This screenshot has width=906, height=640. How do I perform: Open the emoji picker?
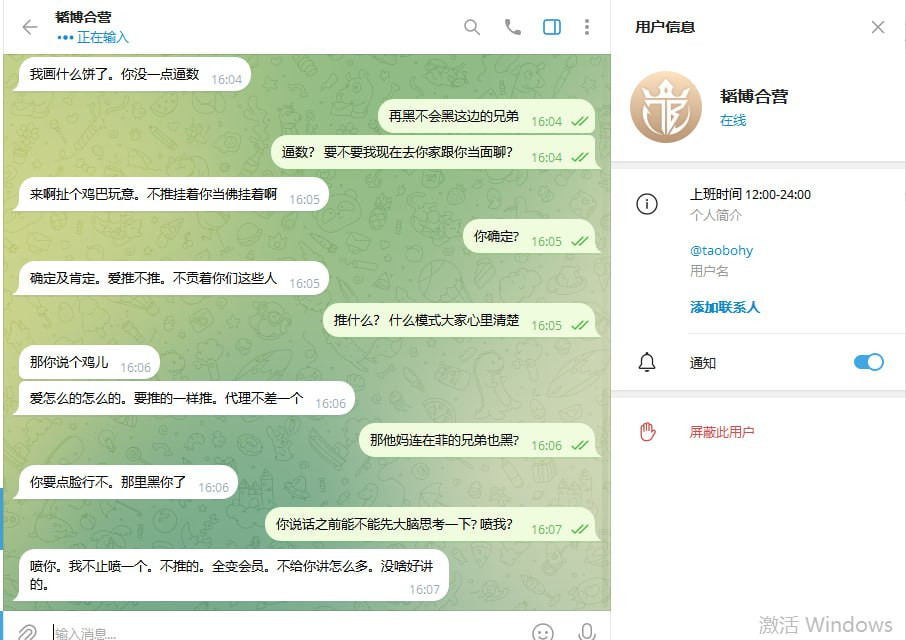click(x=543, y=632)
